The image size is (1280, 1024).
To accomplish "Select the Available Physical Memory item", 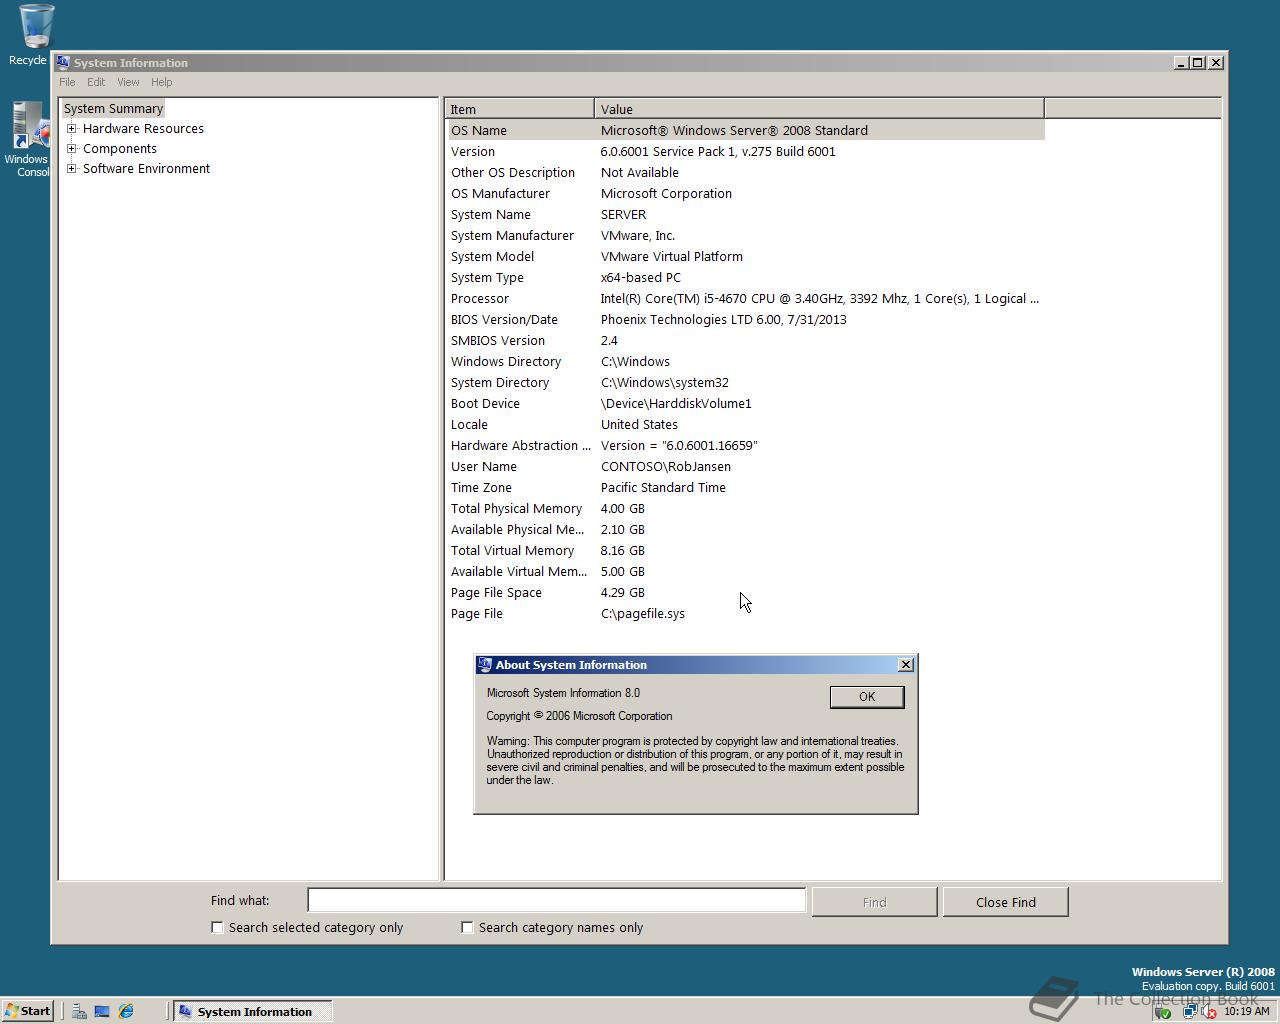I will (518, 530).
